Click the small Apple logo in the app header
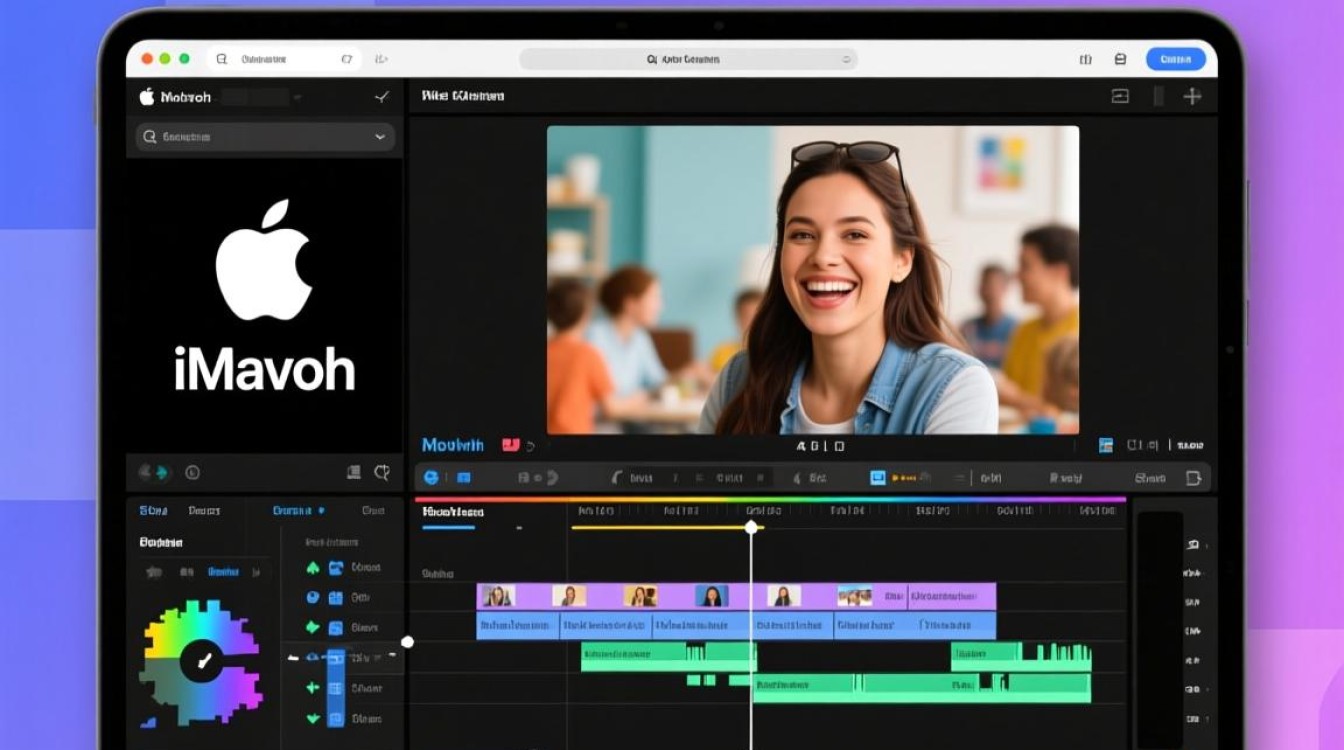Image resolution: width=1344 pixels, height=750 pixels. click(x=147, y=96)
